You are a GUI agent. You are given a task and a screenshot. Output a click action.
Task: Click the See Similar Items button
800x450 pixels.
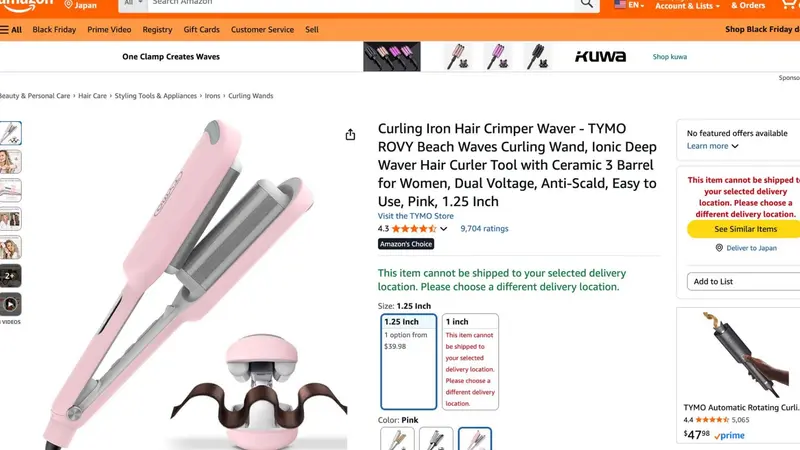pyautogui.click(x=745, y=229)
